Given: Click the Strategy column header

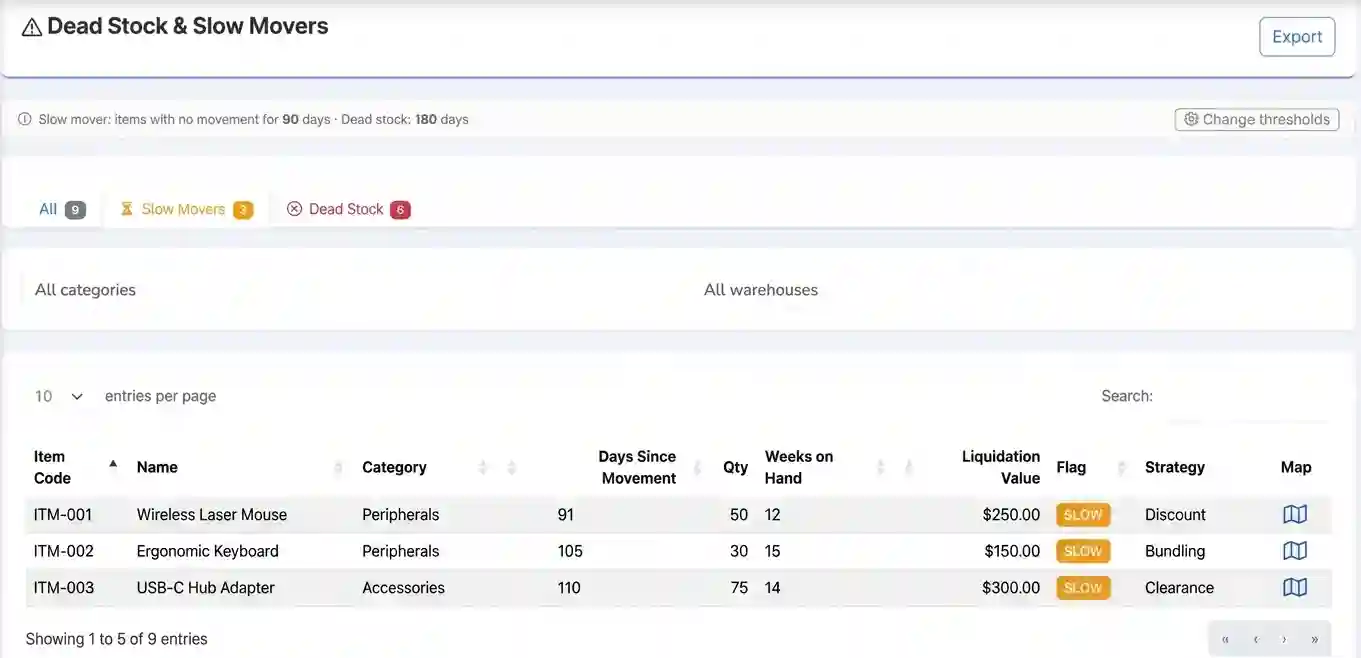Looking at the screenshot, I should pyautogui.click(x=1175, y=467).
